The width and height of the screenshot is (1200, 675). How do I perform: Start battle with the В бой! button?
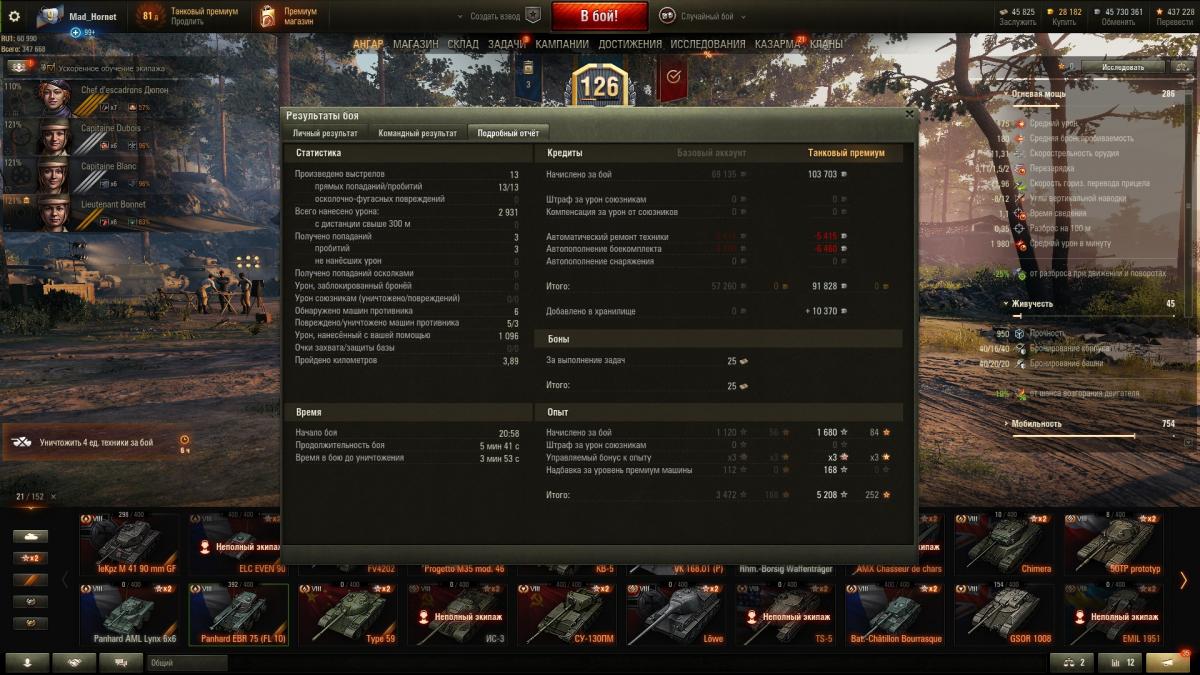600,16
